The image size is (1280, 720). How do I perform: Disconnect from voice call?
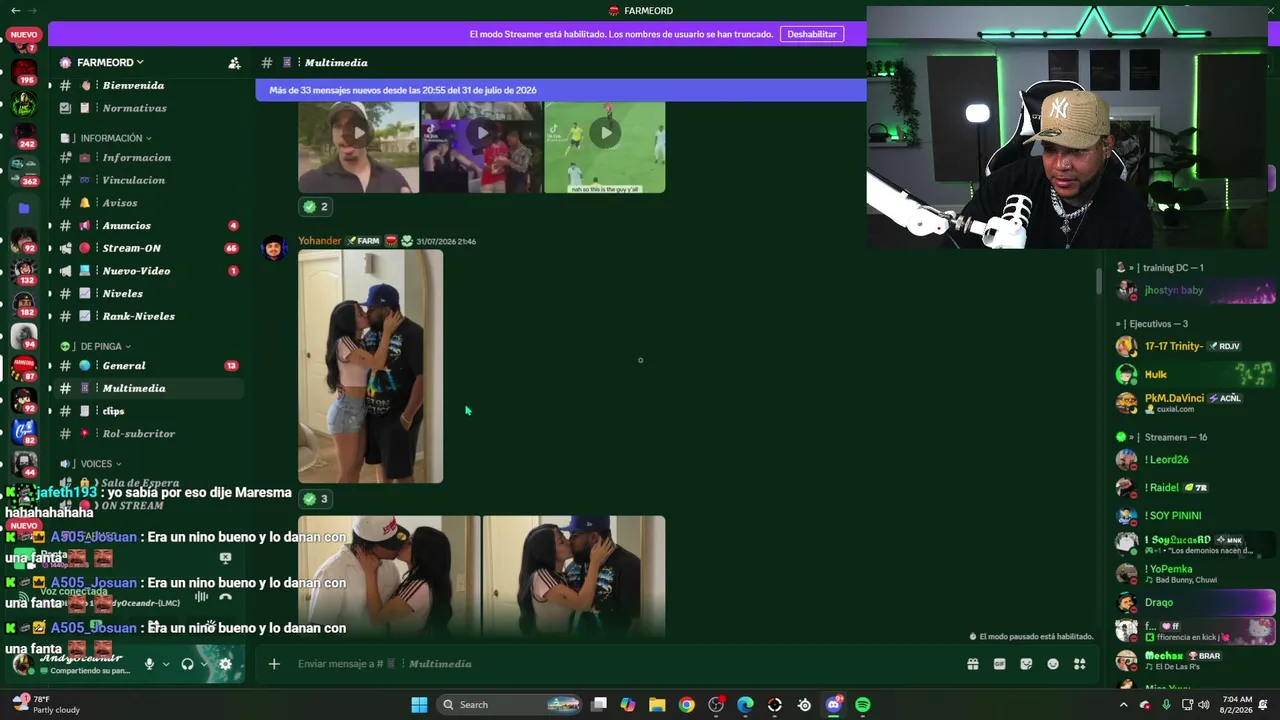point(226,597)
